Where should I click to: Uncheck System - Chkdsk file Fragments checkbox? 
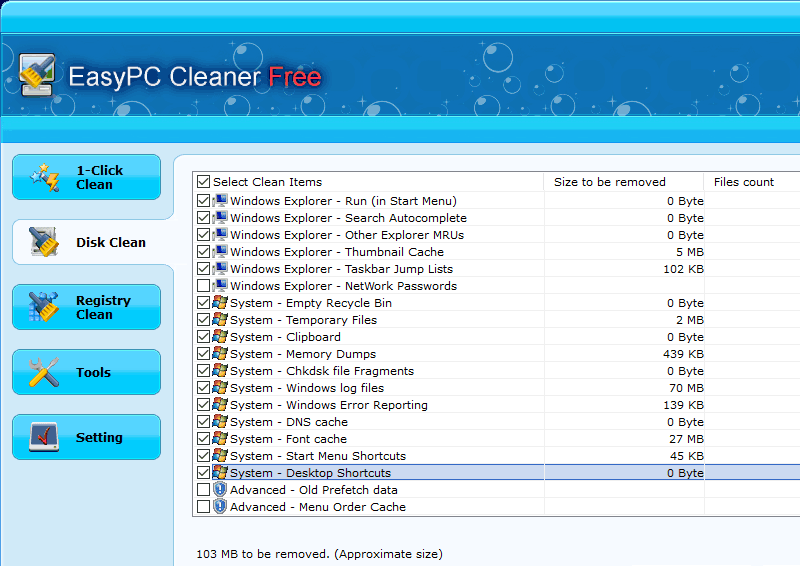[204, 371]
